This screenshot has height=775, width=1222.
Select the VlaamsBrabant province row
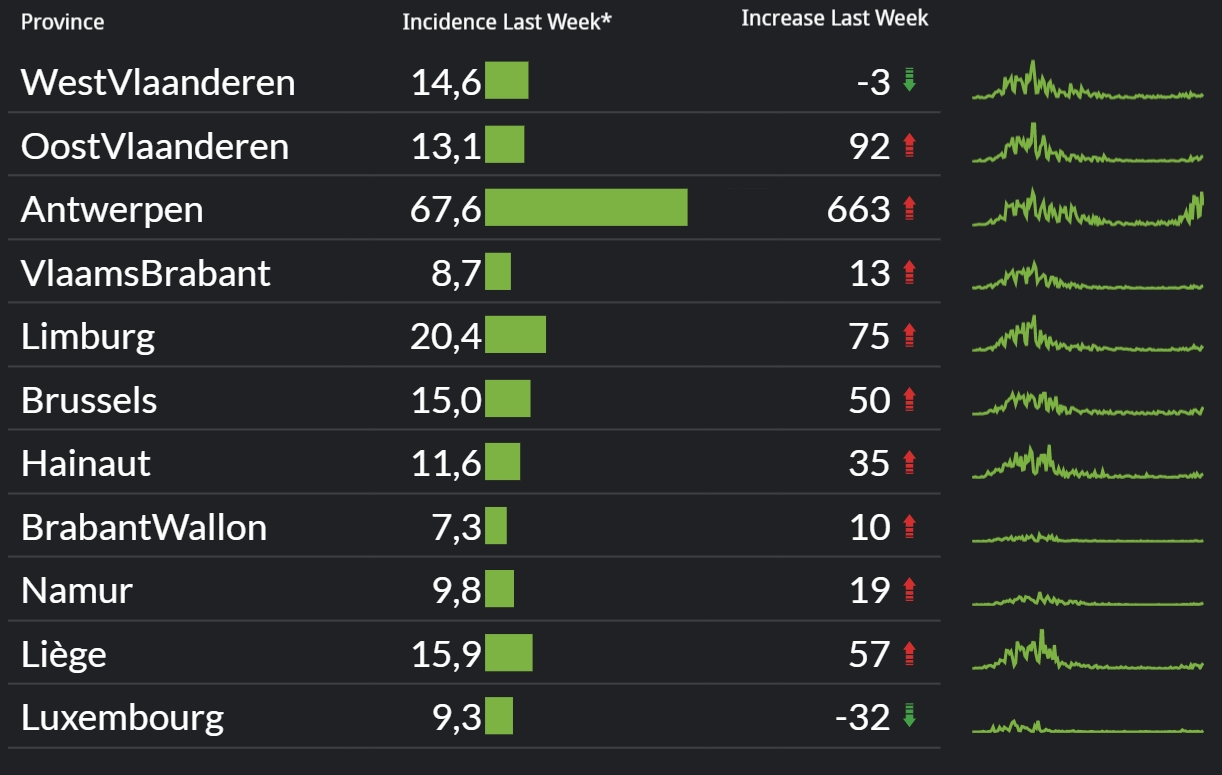(146, 273)
